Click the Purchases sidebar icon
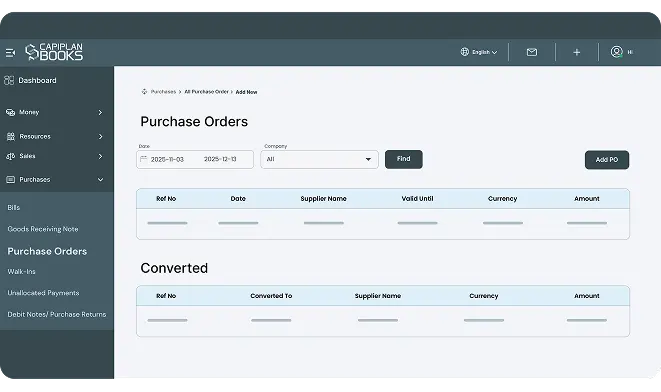This screenshot has width=661, height=392. click(11, 180)
